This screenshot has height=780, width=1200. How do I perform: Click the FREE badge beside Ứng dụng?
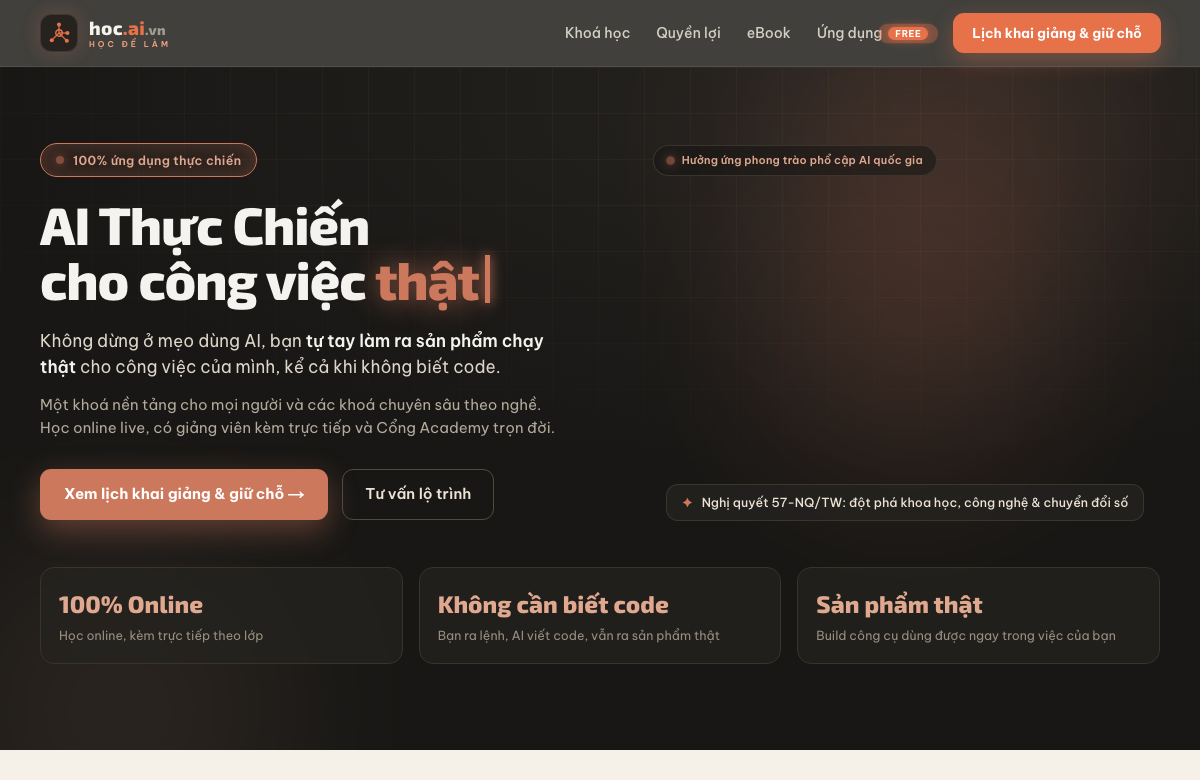coord(908,33)
